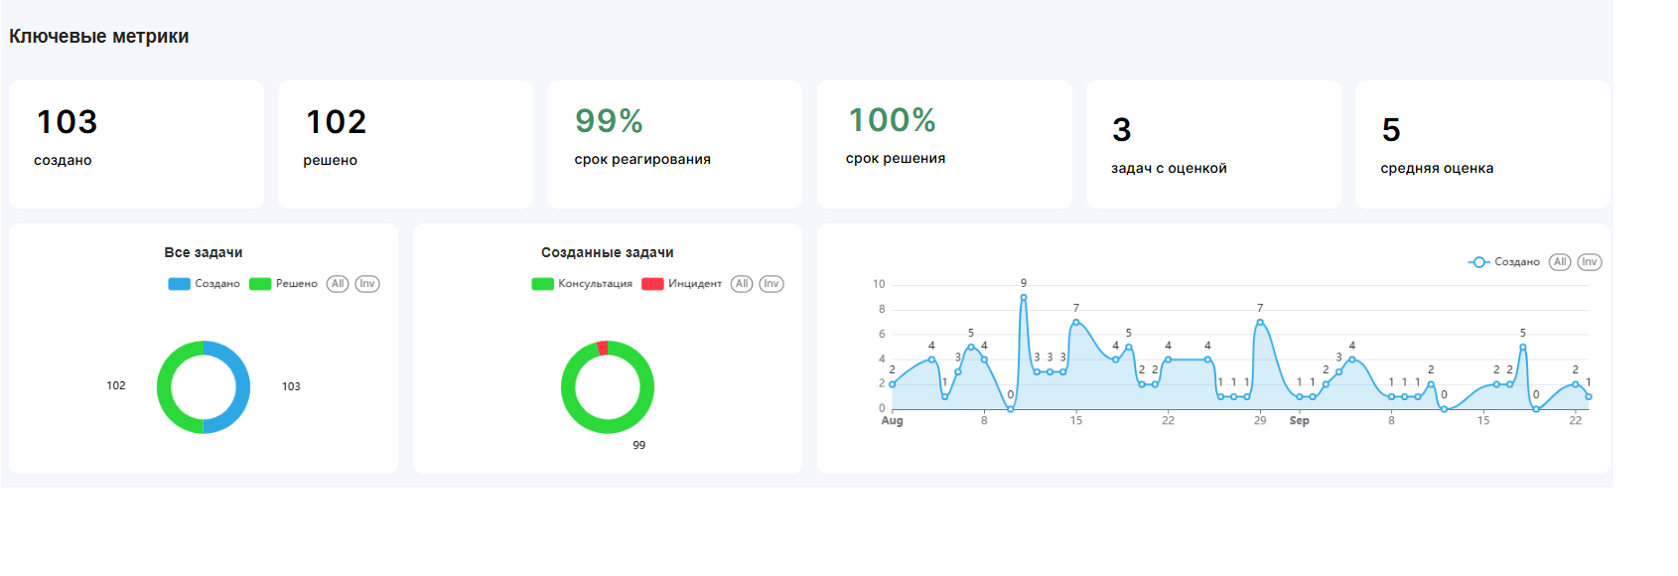Click the All selector in Все задачи legend
This screenshot has width=1678, height=576.
click(338, 284)
